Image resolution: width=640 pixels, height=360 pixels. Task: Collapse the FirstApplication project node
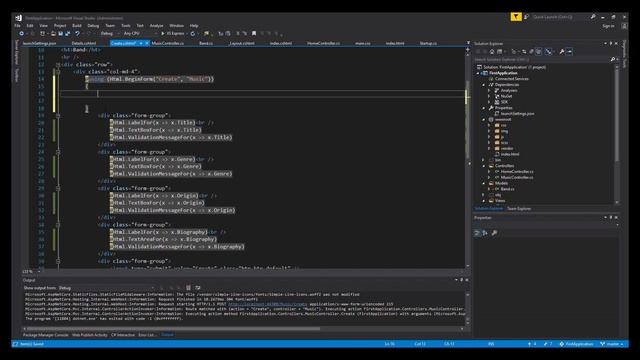click(478, 73)
